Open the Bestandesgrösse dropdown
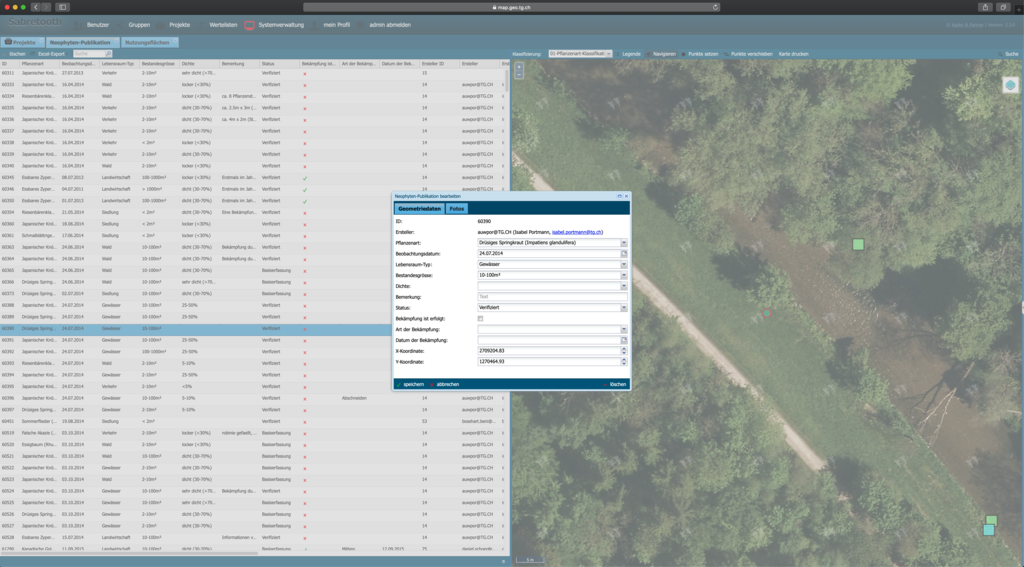The width and height of the screenshot is (1024, 567). pos(624,275)
